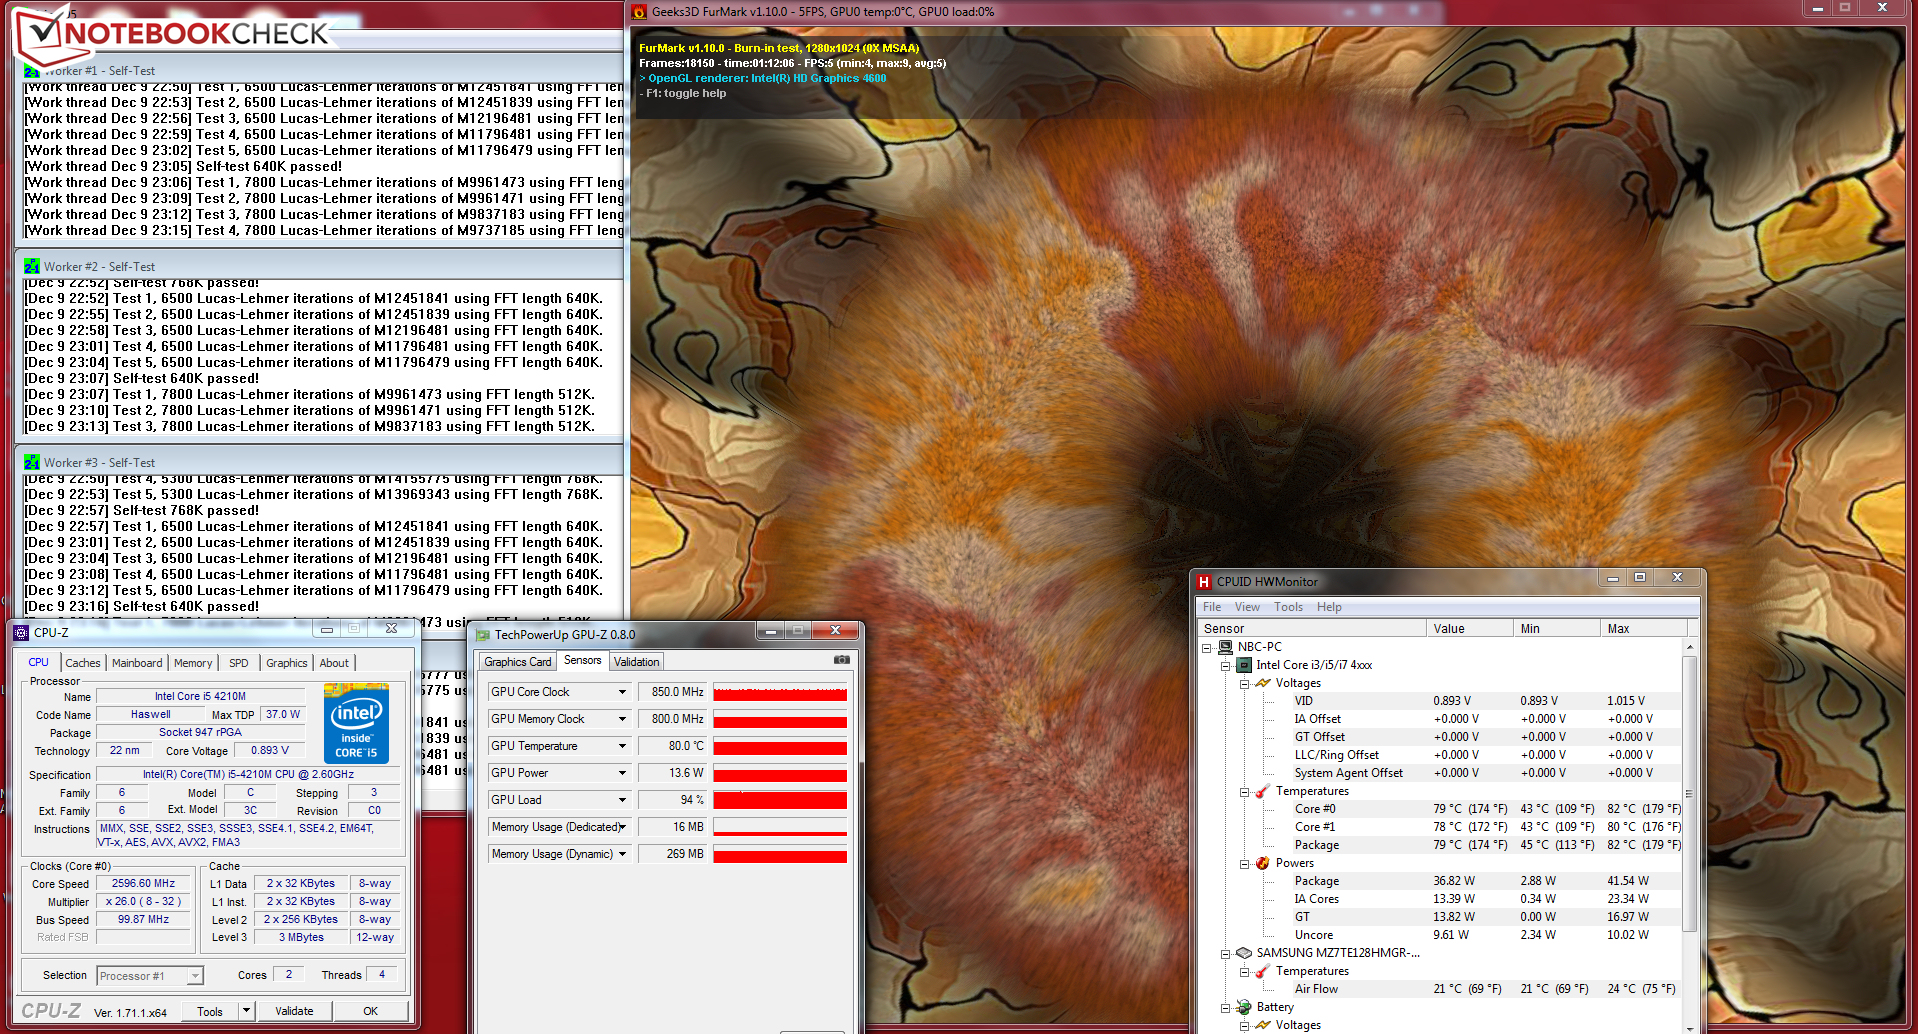Open the GPU Core Clock sensor dropdown

[x=622, y=692]
